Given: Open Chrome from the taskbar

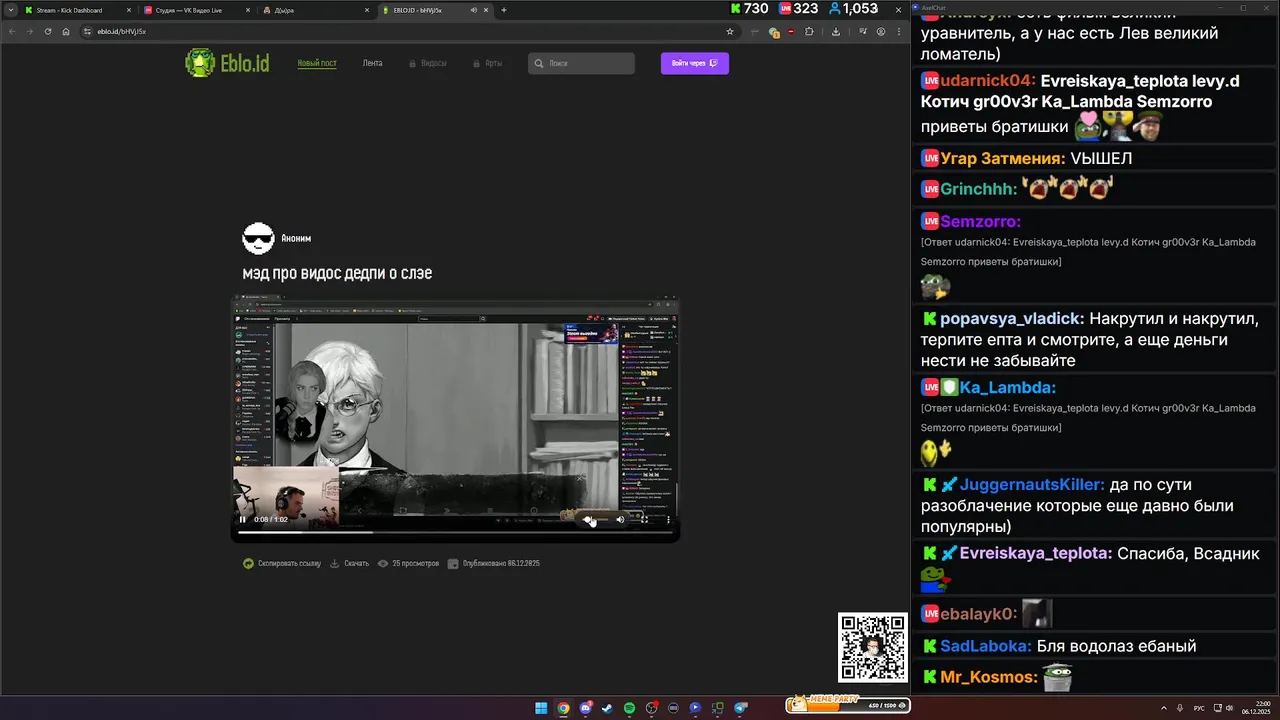Looking at the screenshot, I should click(563, 708).
